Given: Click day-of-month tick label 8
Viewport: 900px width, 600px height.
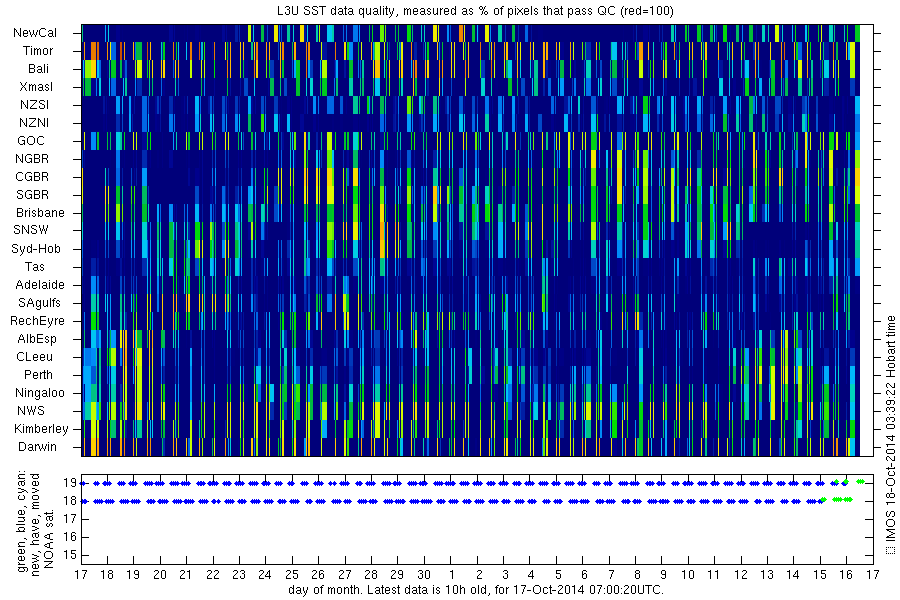Looking at the screenshot, I should pyautogui.click(x=637, y=575).
